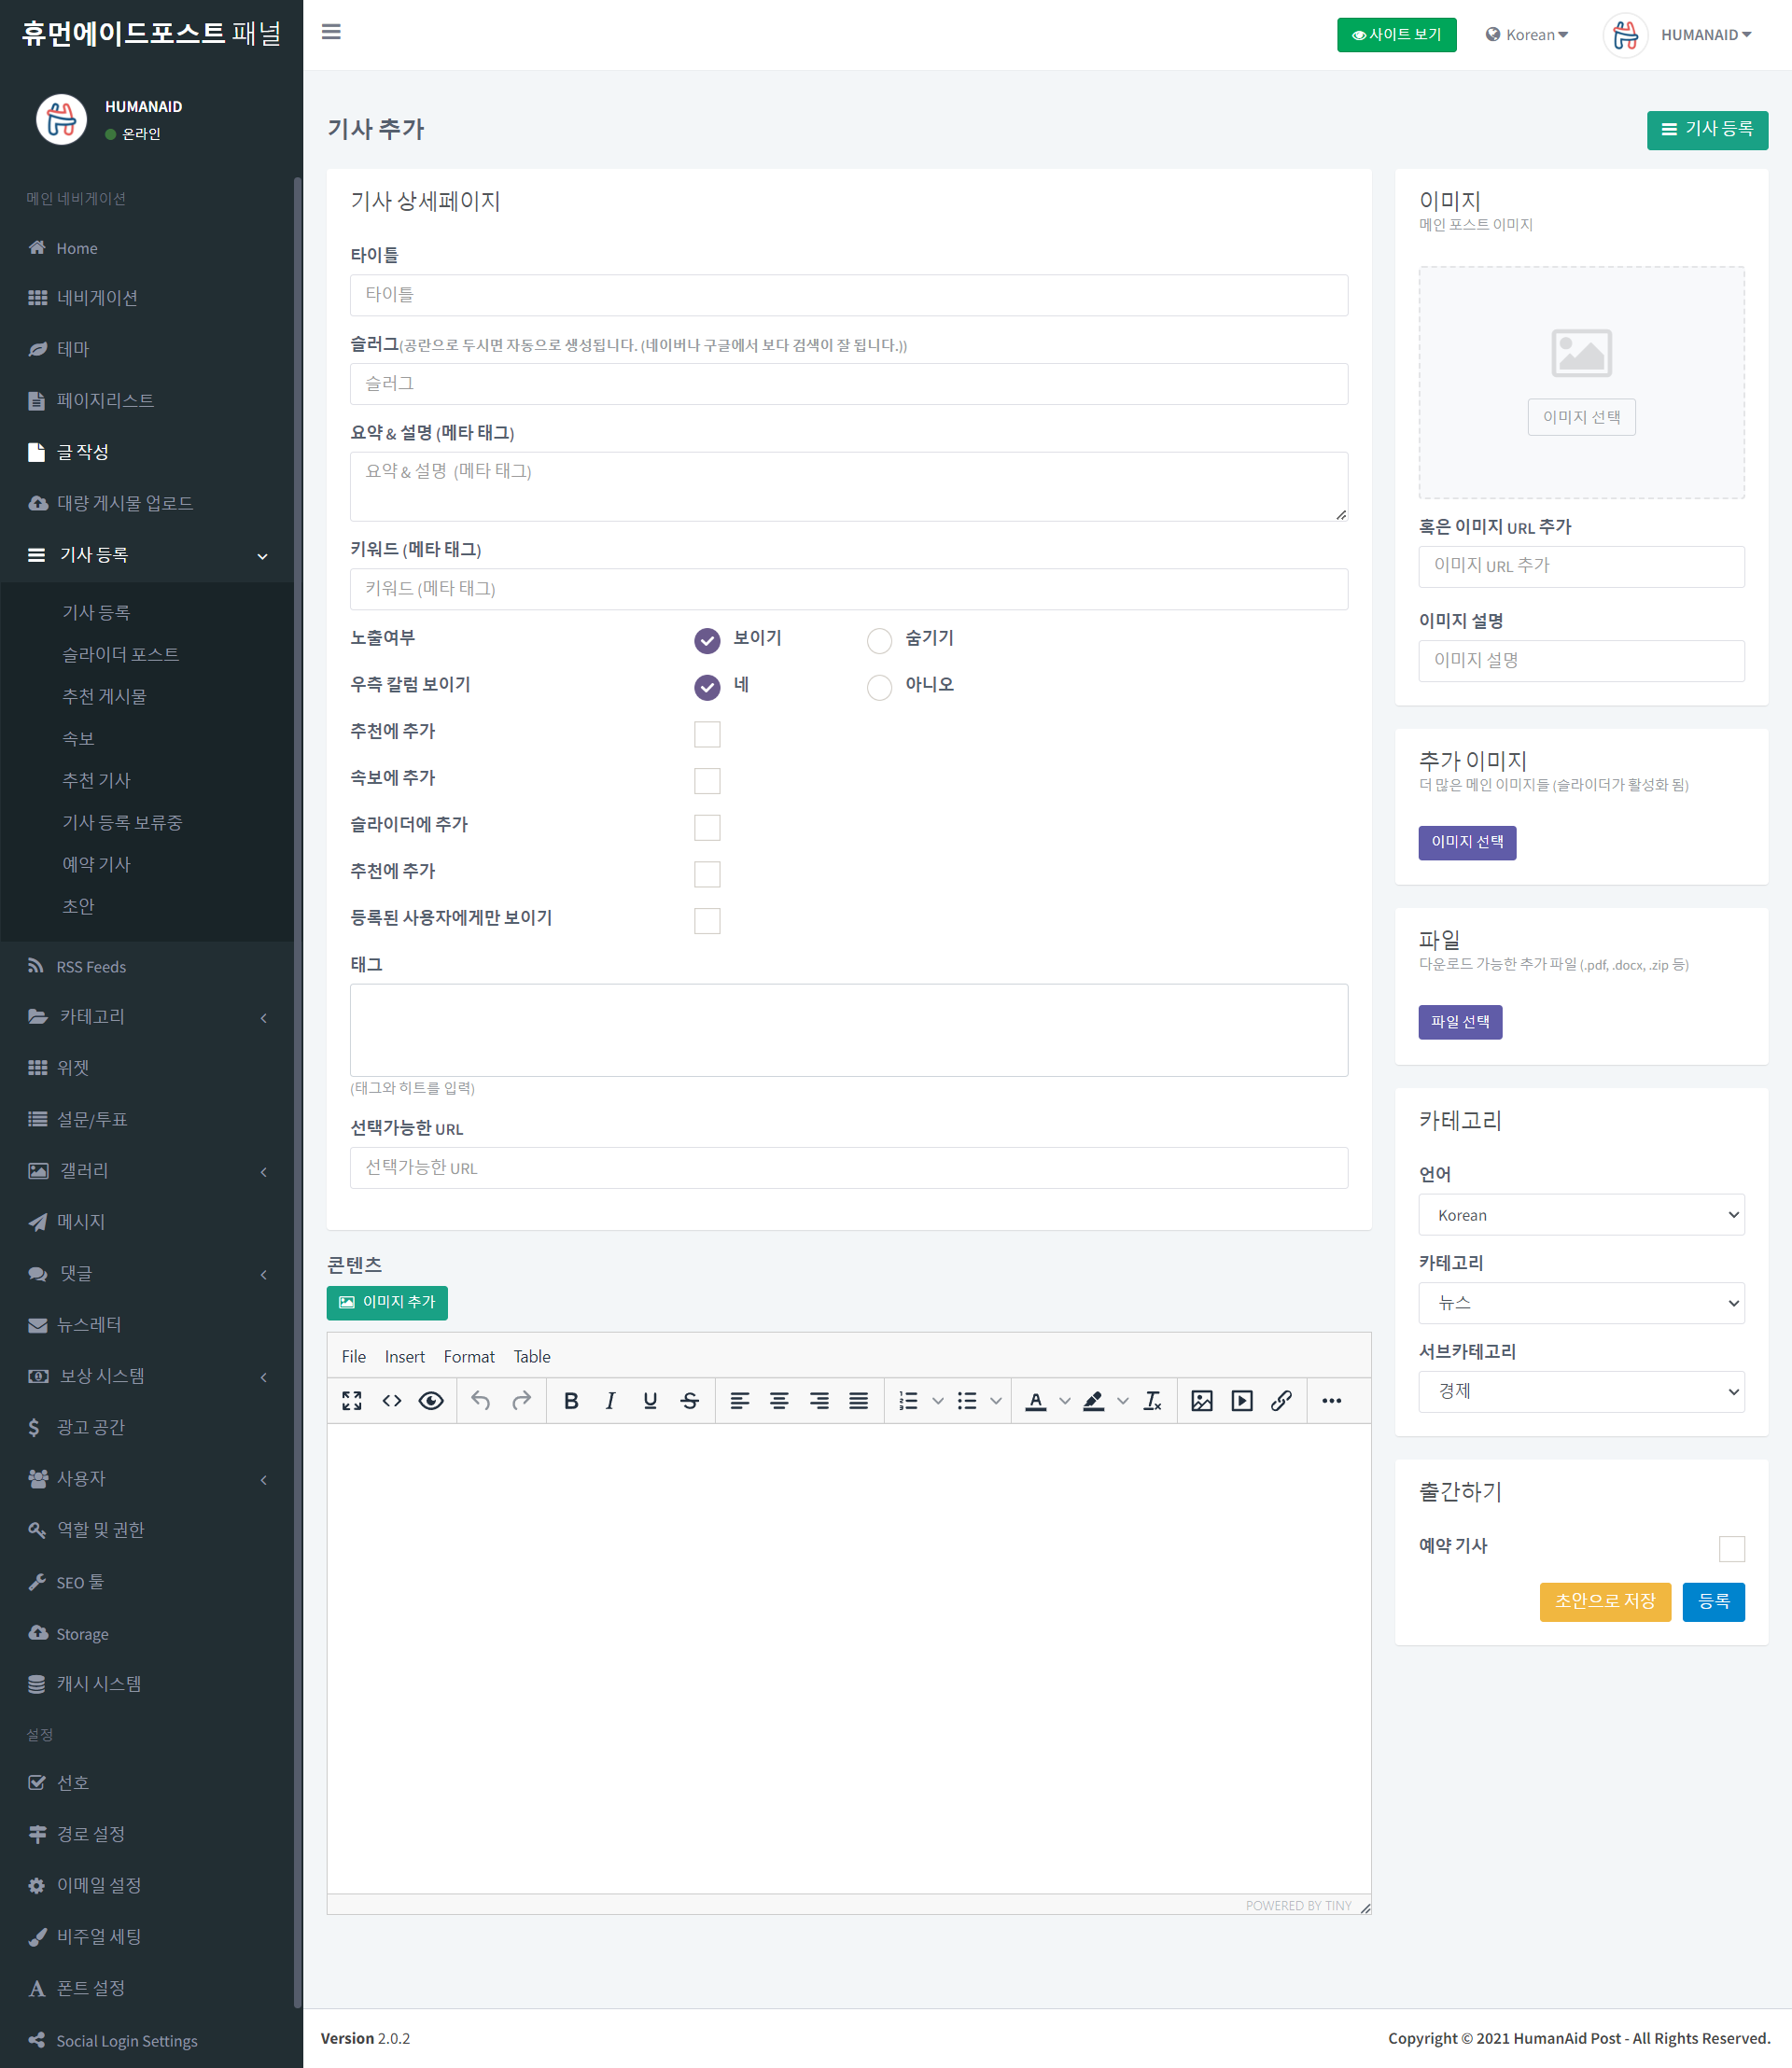1792x2068 pixels.
Task: Click purple 이미지 선택 button under 추가 이미지
Action: click(1467, 843)
